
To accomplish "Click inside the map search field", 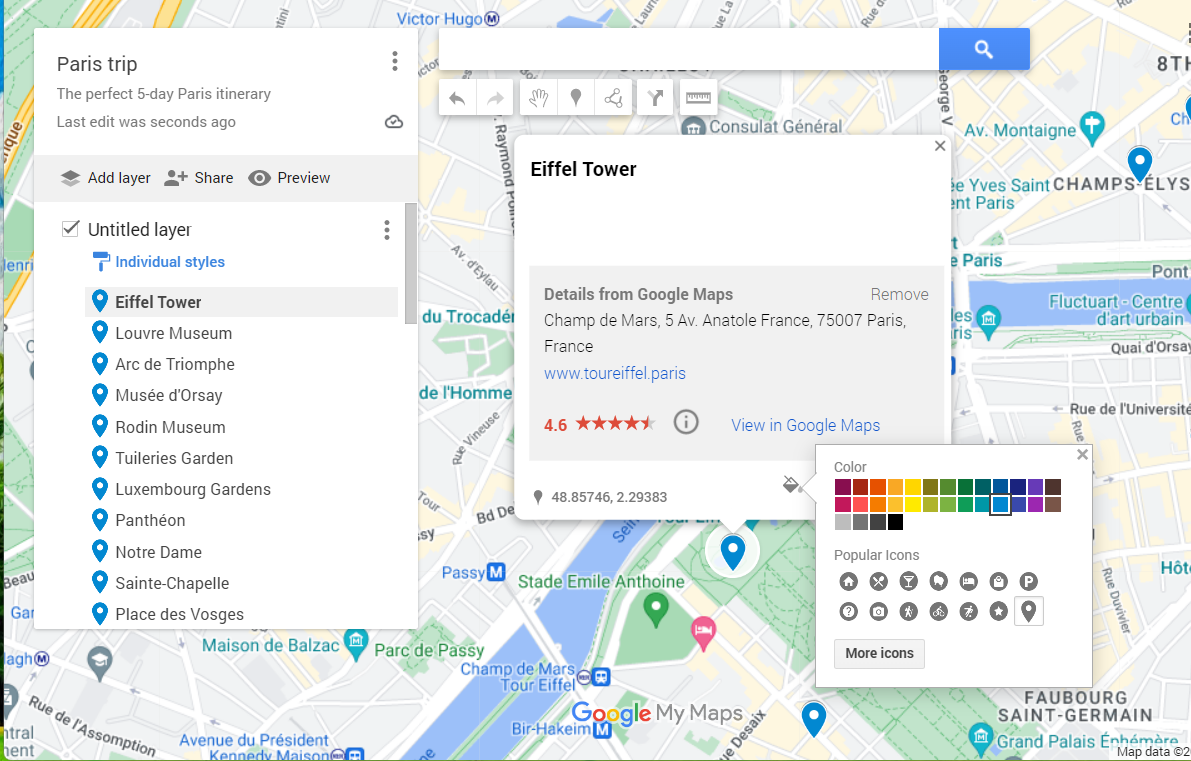I will coord(687,48).
